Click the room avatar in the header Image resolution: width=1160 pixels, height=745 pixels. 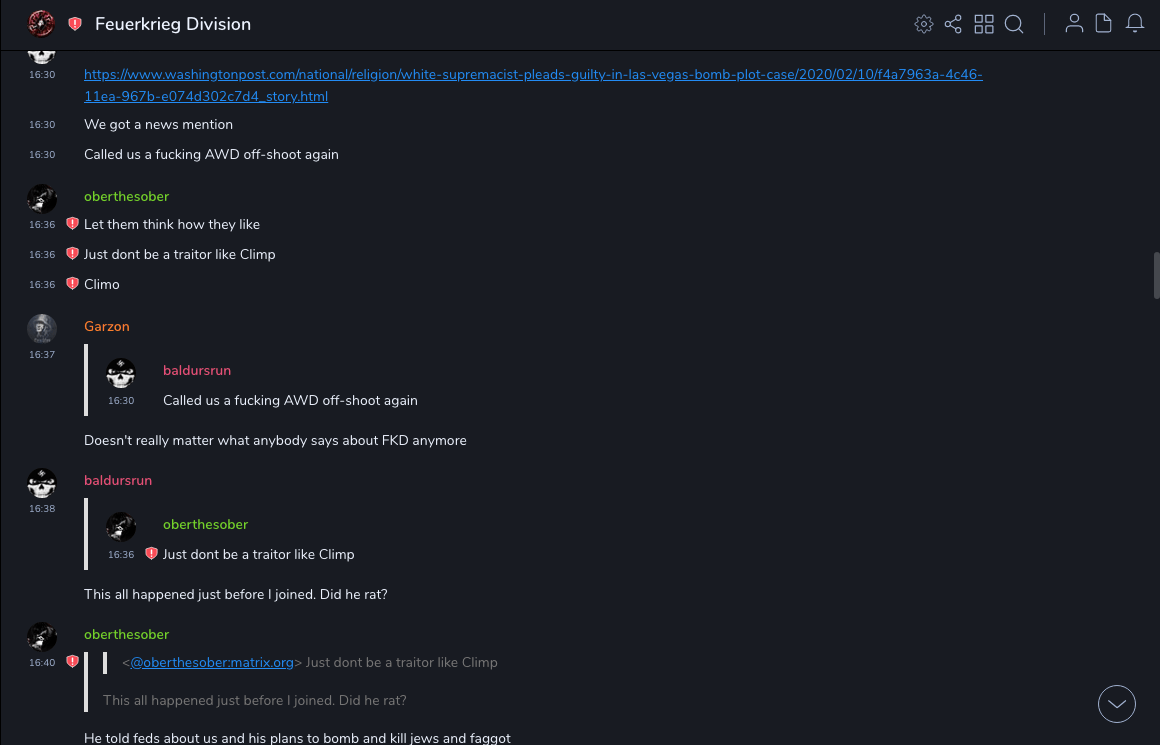click(x=41, y=24)
